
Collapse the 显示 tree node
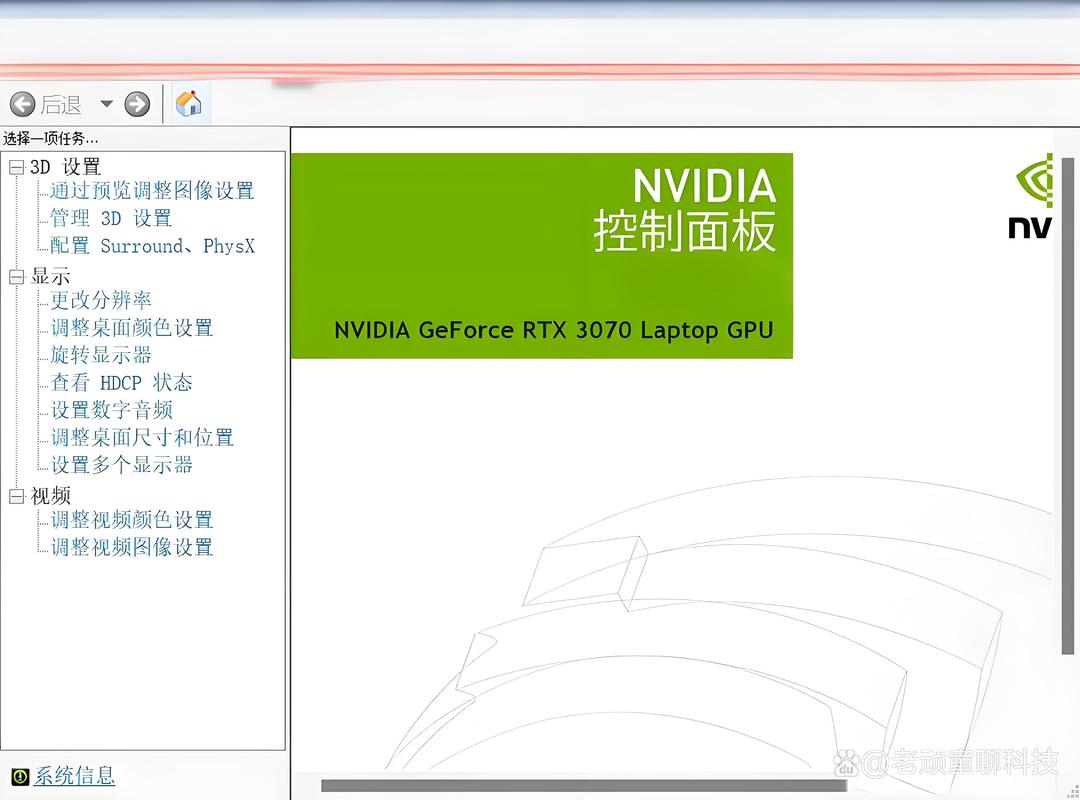pos(16,276)
